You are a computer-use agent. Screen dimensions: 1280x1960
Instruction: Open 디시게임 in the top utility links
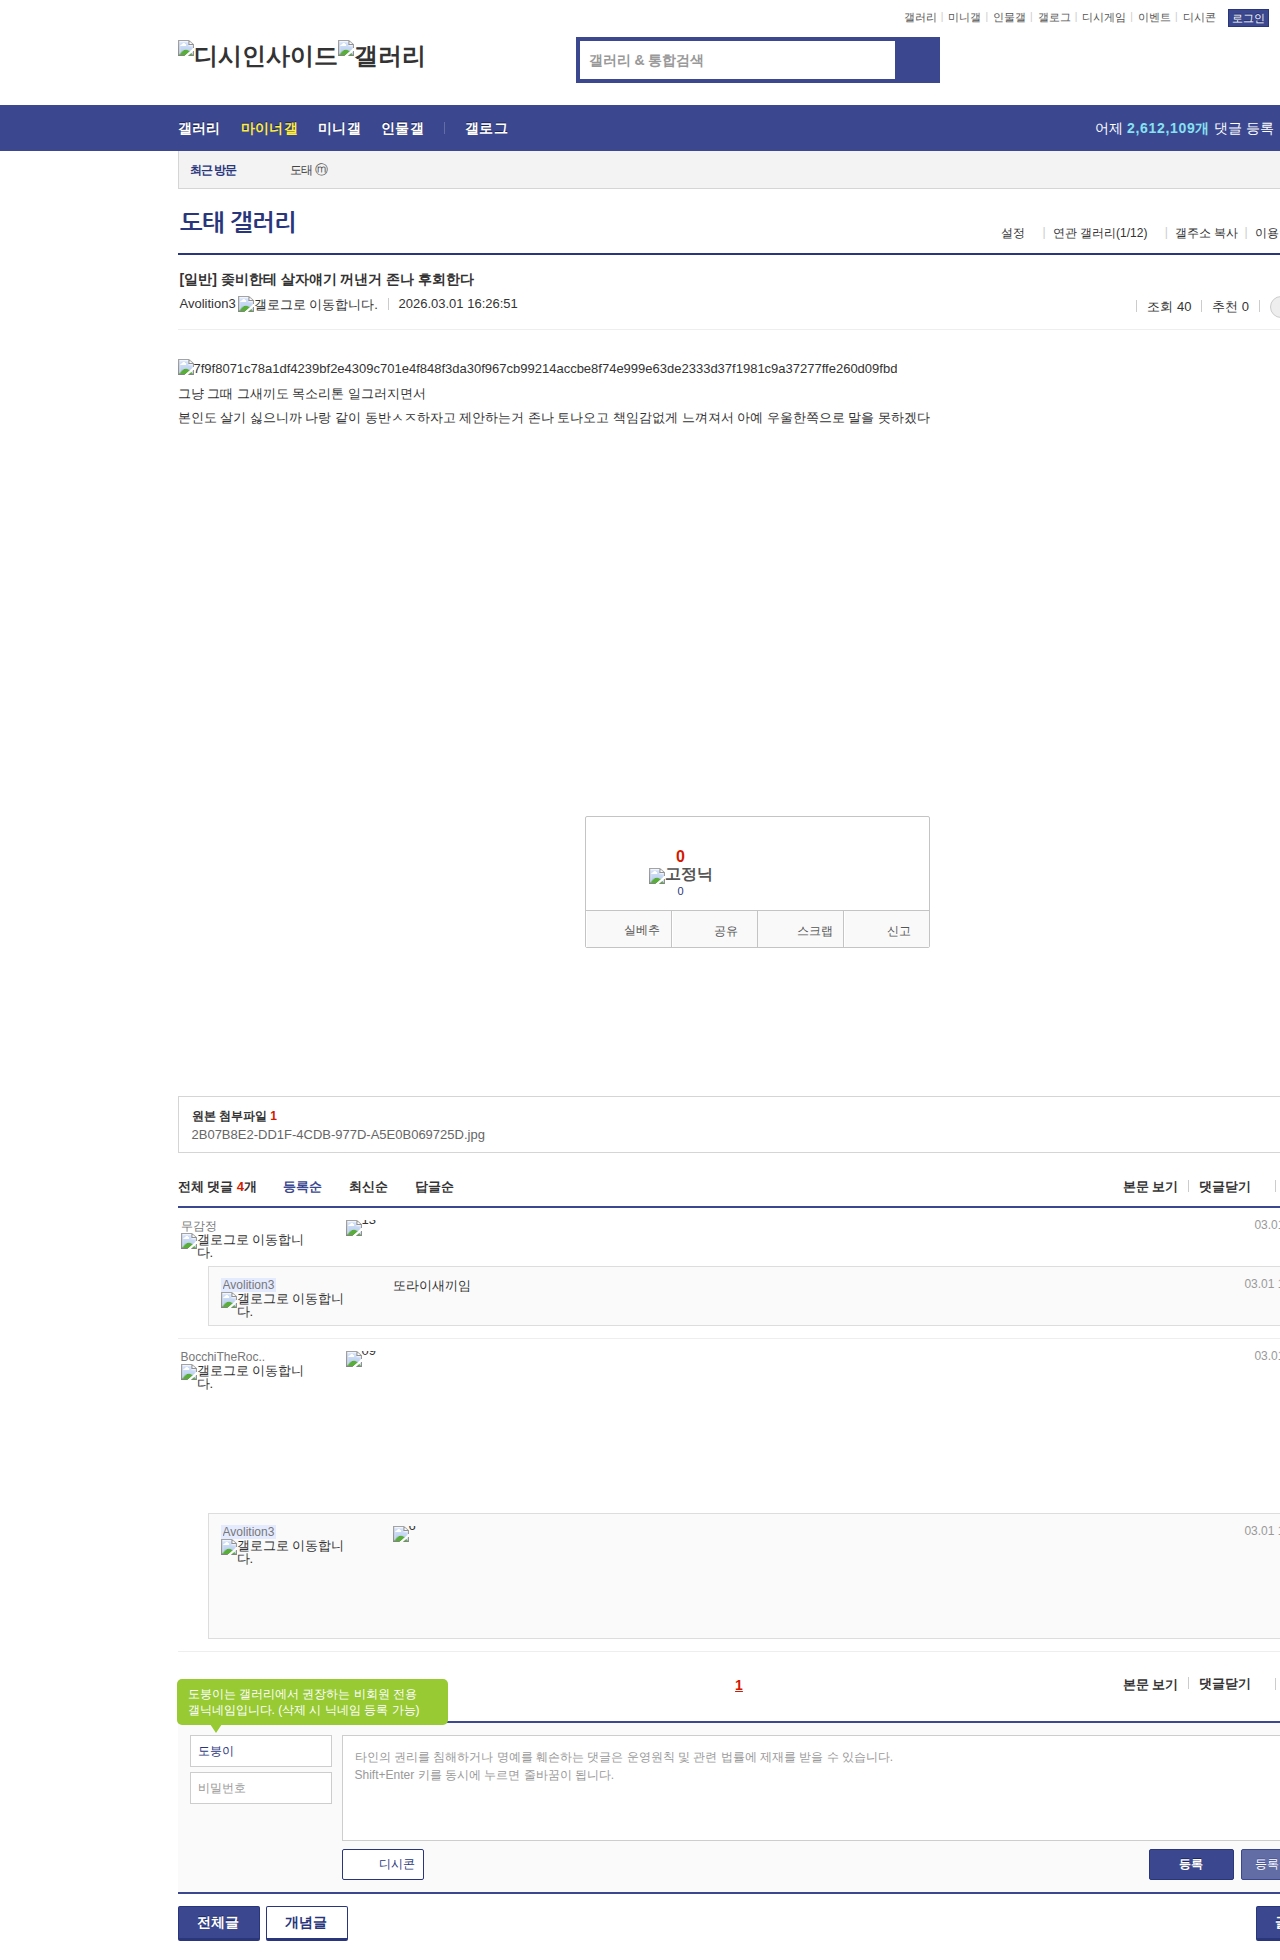(x=1104, y=18)
